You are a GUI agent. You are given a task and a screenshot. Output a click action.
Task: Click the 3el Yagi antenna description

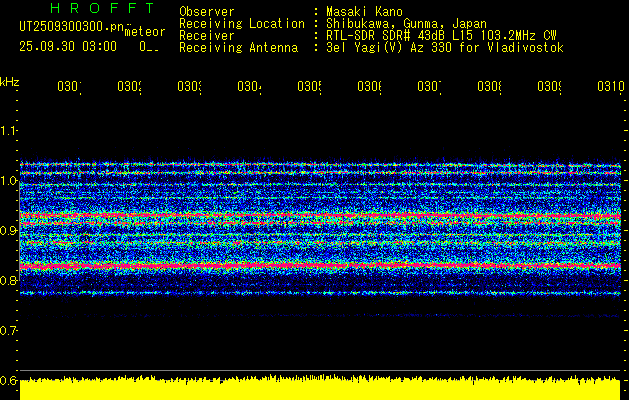pos(445,48)
